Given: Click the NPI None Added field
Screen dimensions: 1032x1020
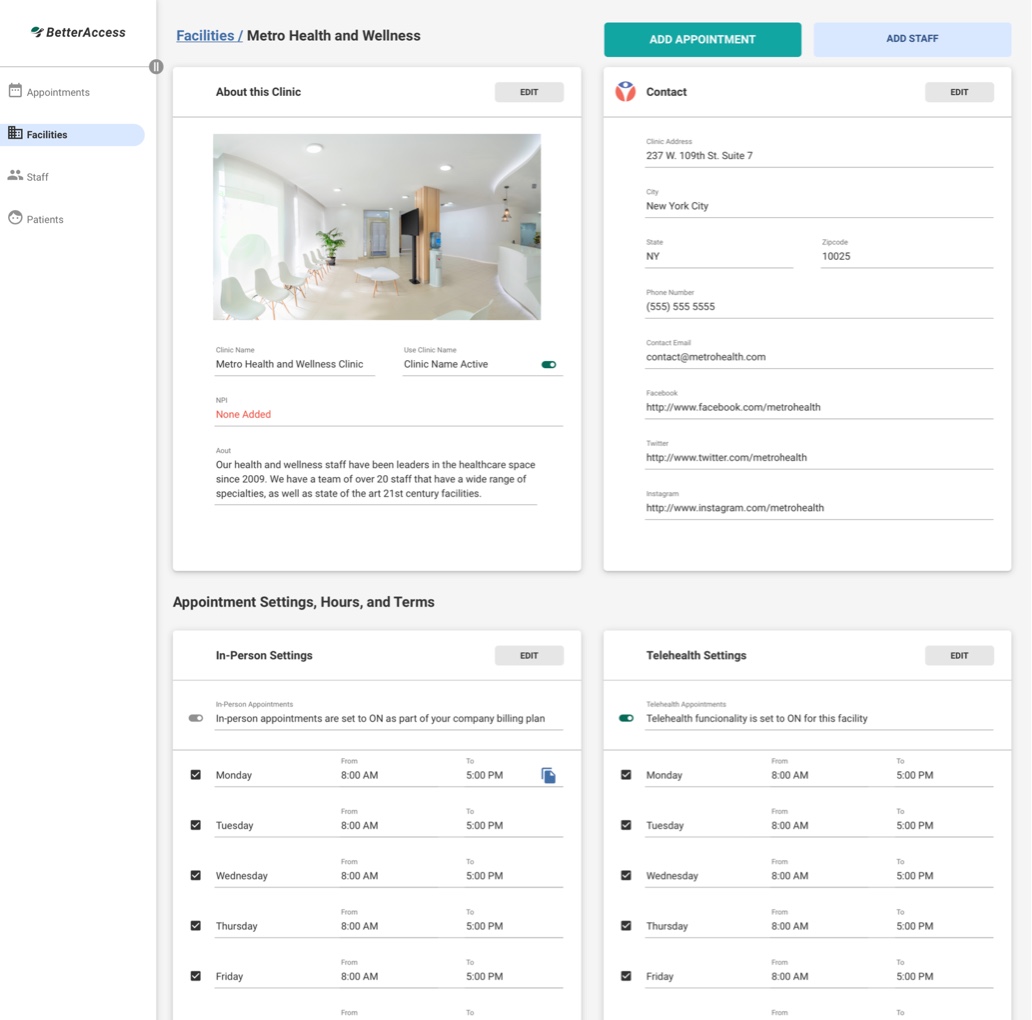Looking at the screenshot, I should (x=243, y=413).
